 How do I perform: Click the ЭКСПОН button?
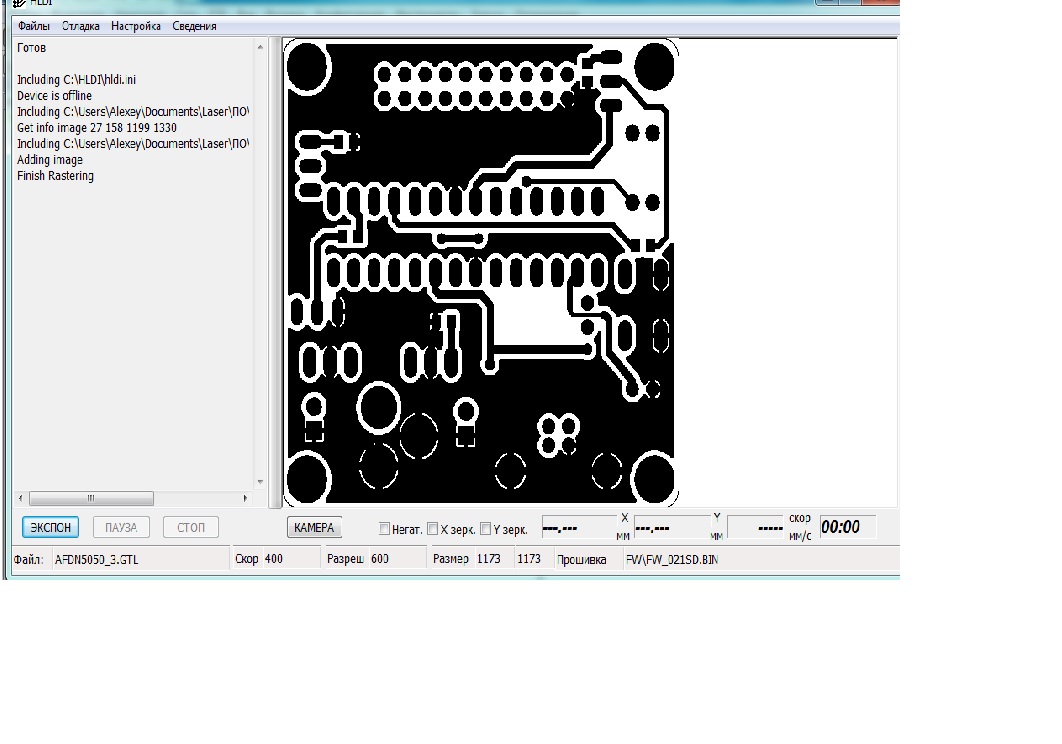50,527
